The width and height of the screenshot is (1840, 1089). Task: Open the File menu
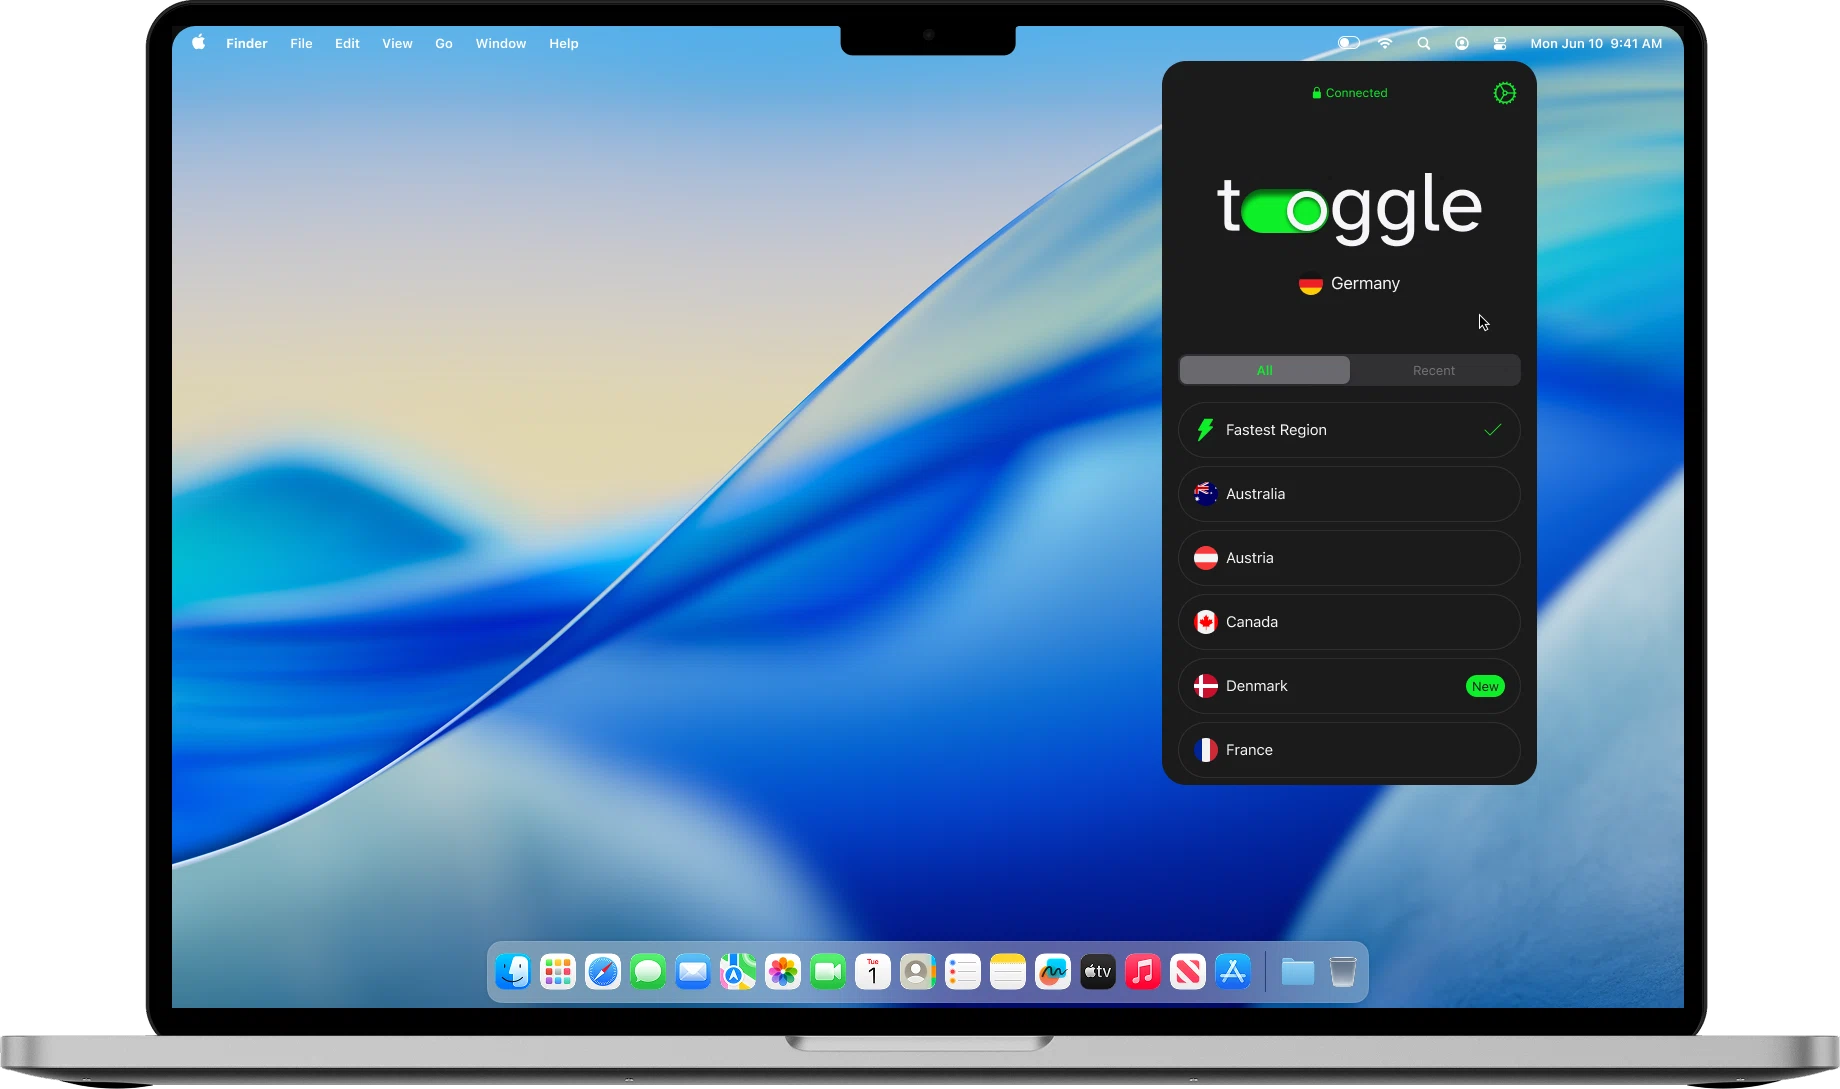coord(301,43)
